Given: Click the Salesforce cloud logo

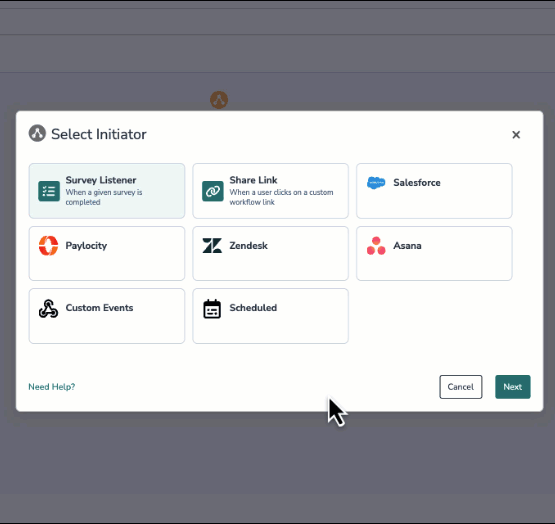Looking at the screenshot, I should tap(376, 183).
